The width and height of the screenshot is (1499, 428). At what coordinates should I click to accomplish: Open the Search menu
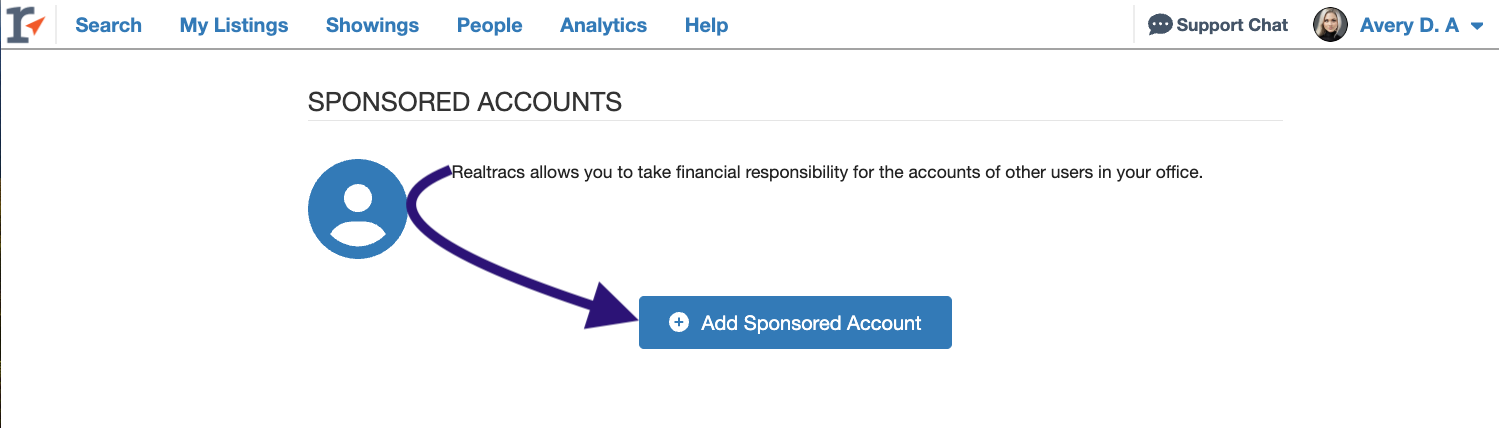click(x=108, y=25)
